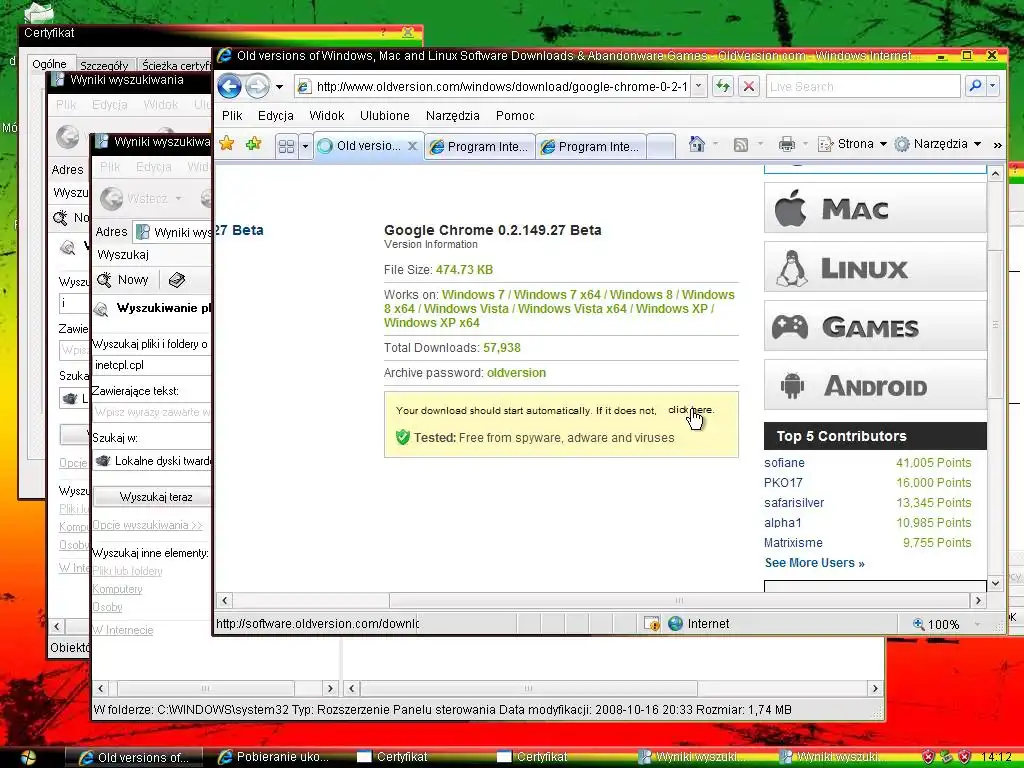Switch to first Program Inte... tab

pos(480,146)
